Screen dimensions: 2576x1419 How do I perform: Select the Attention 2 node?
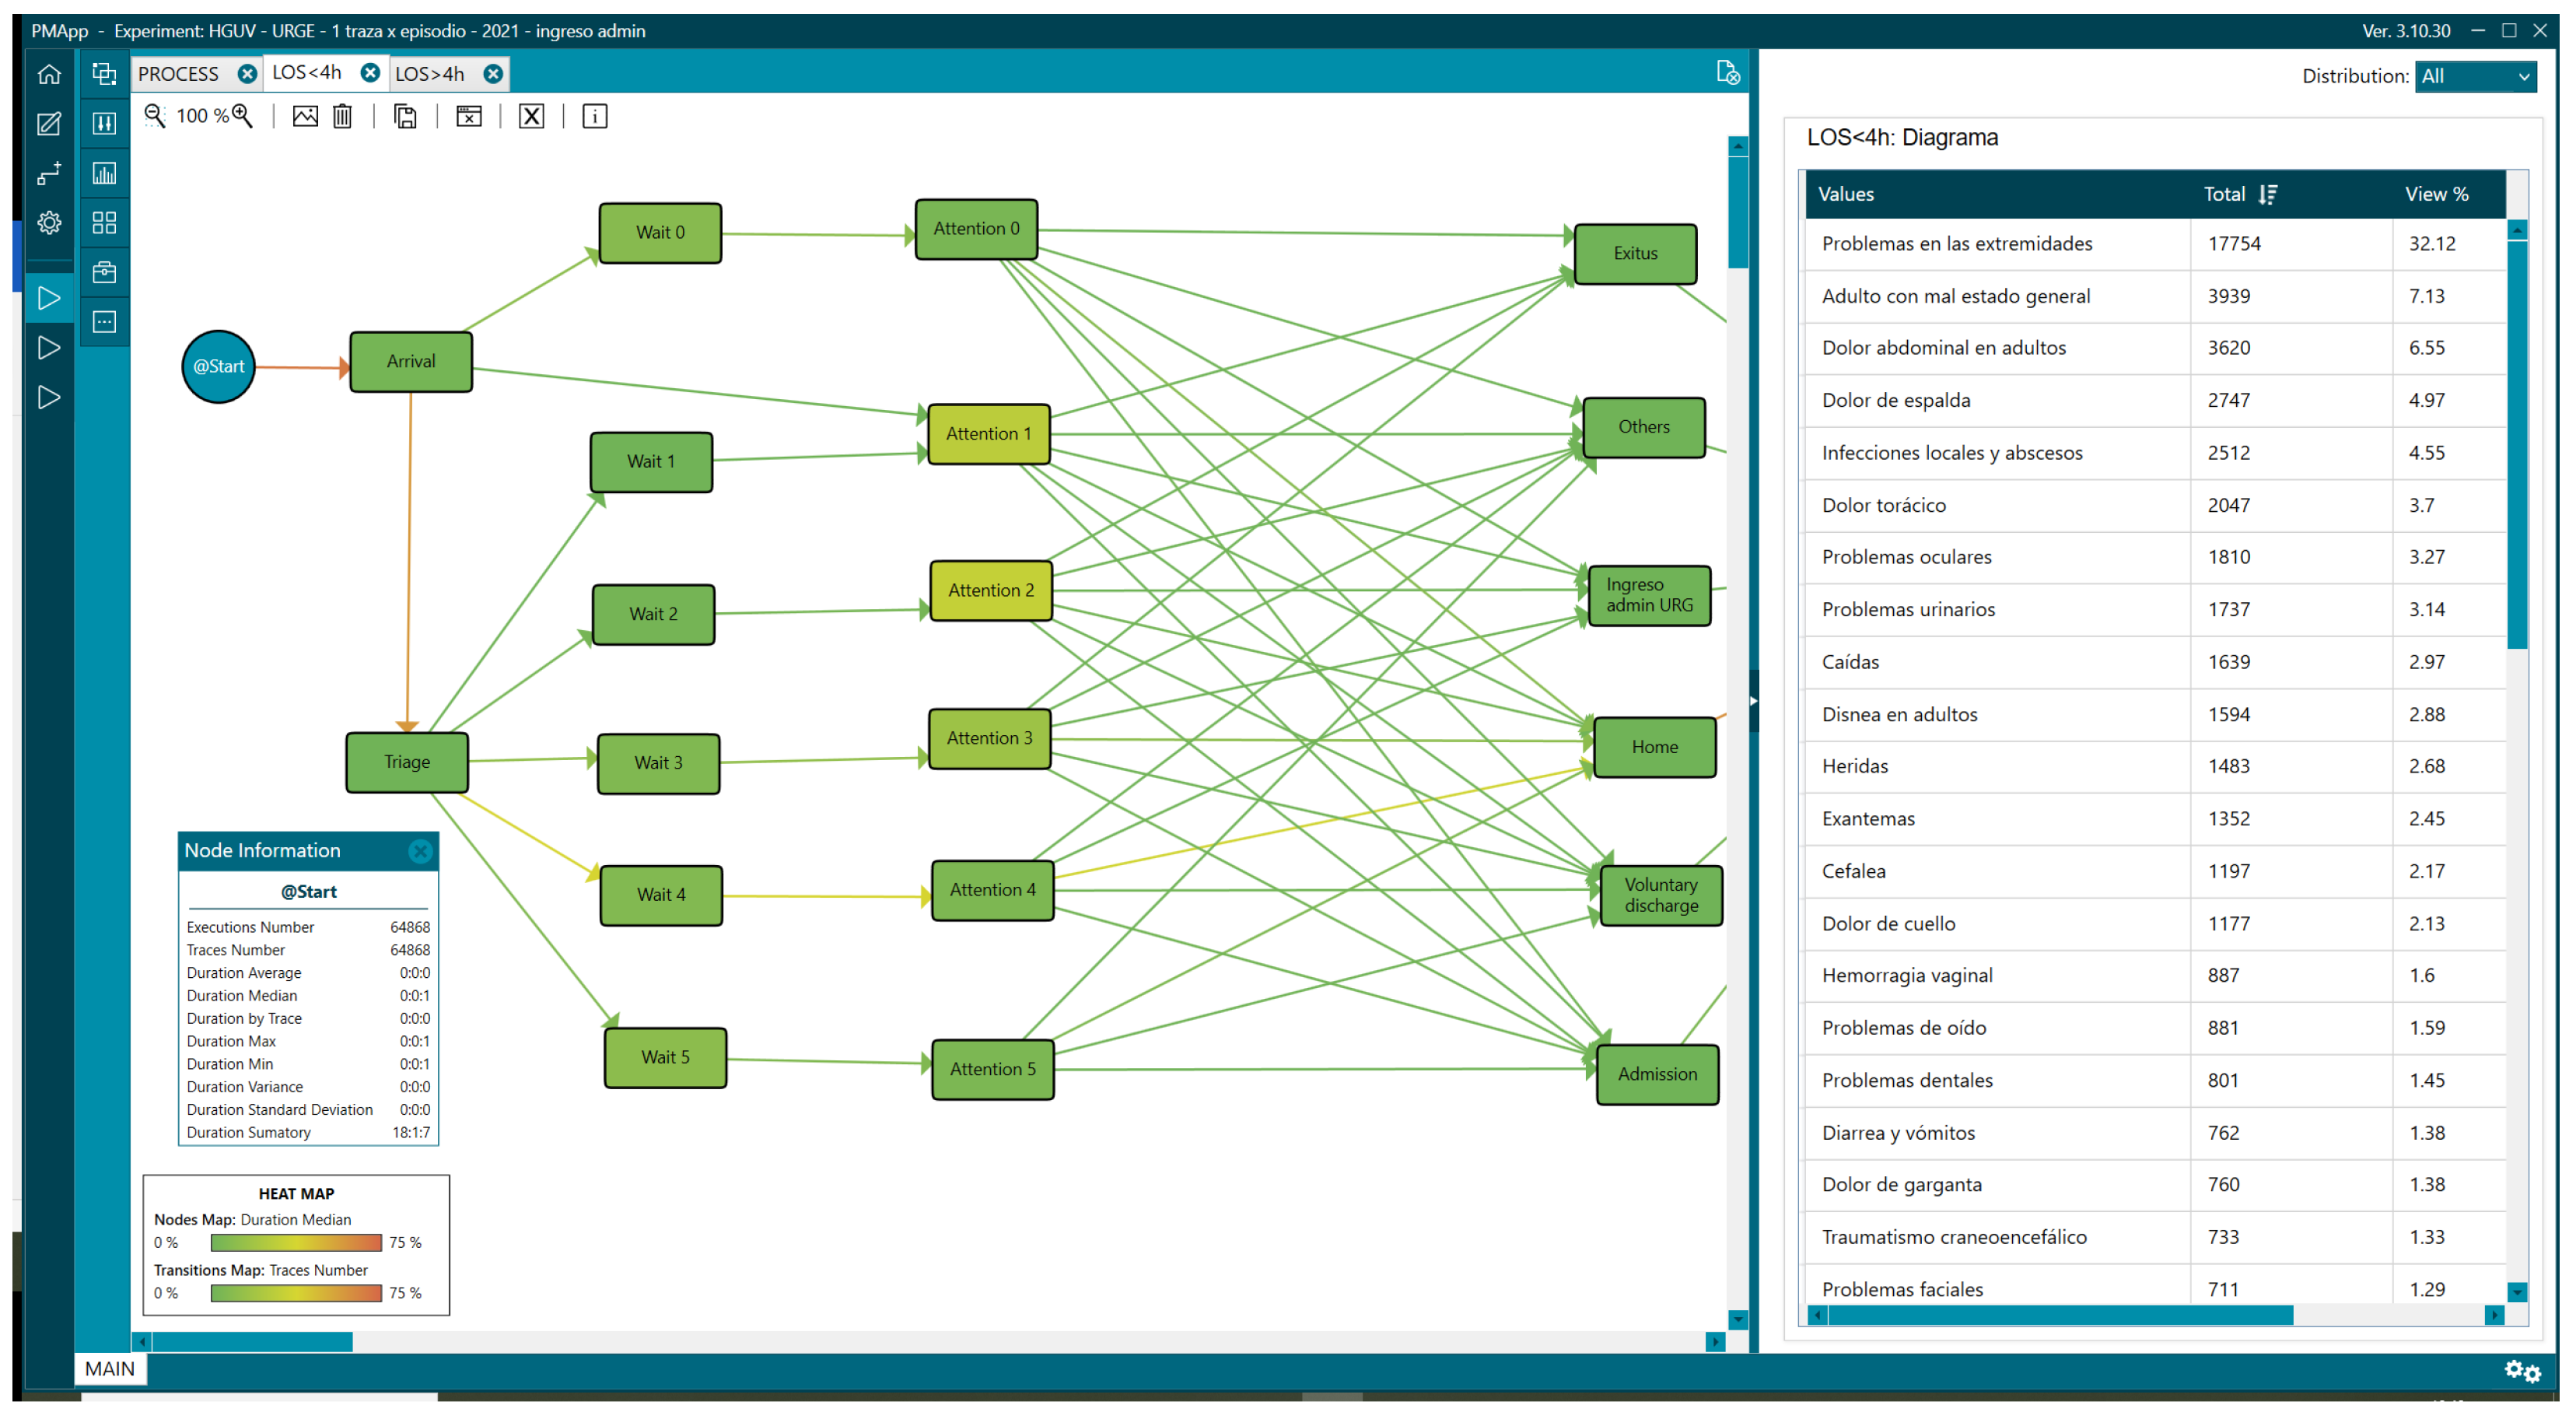tap(990, 590)
